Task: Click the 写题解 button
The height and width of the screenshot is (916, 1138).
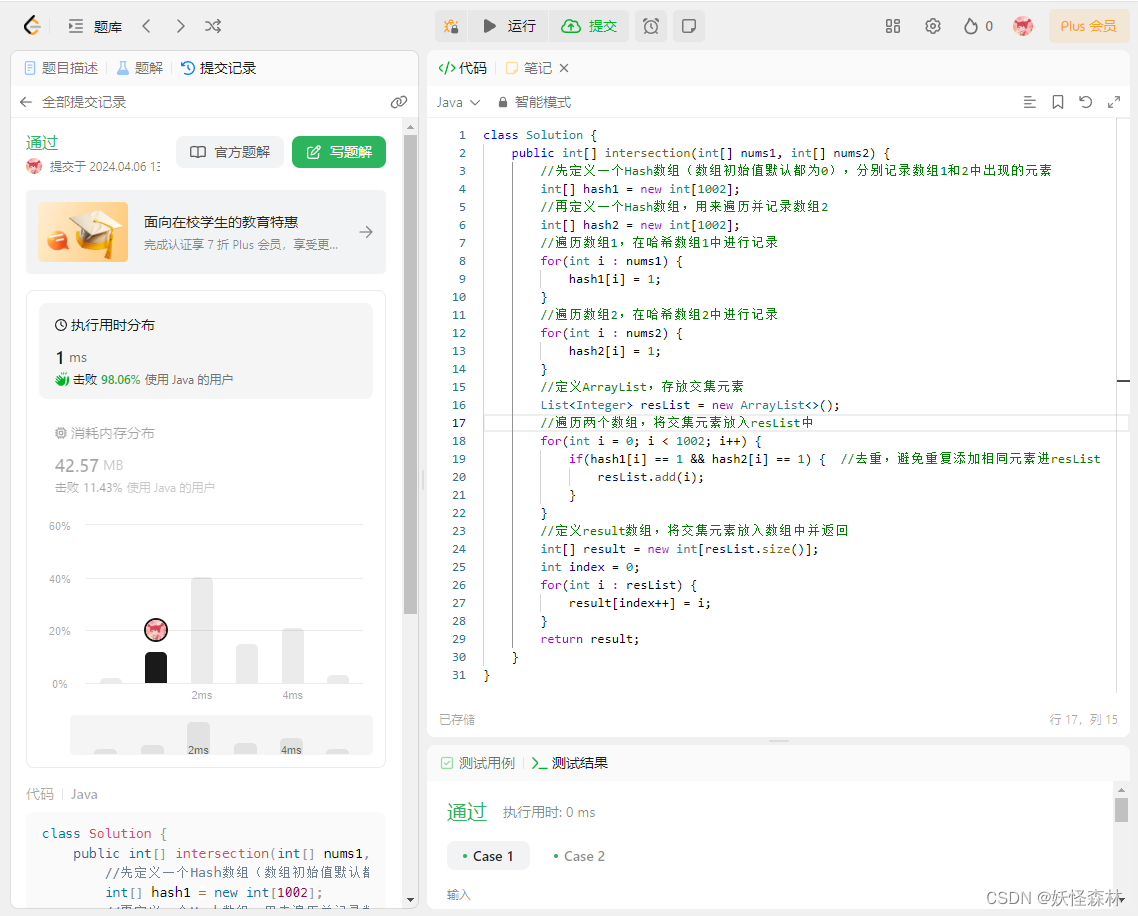Action: tap(339, 152)
